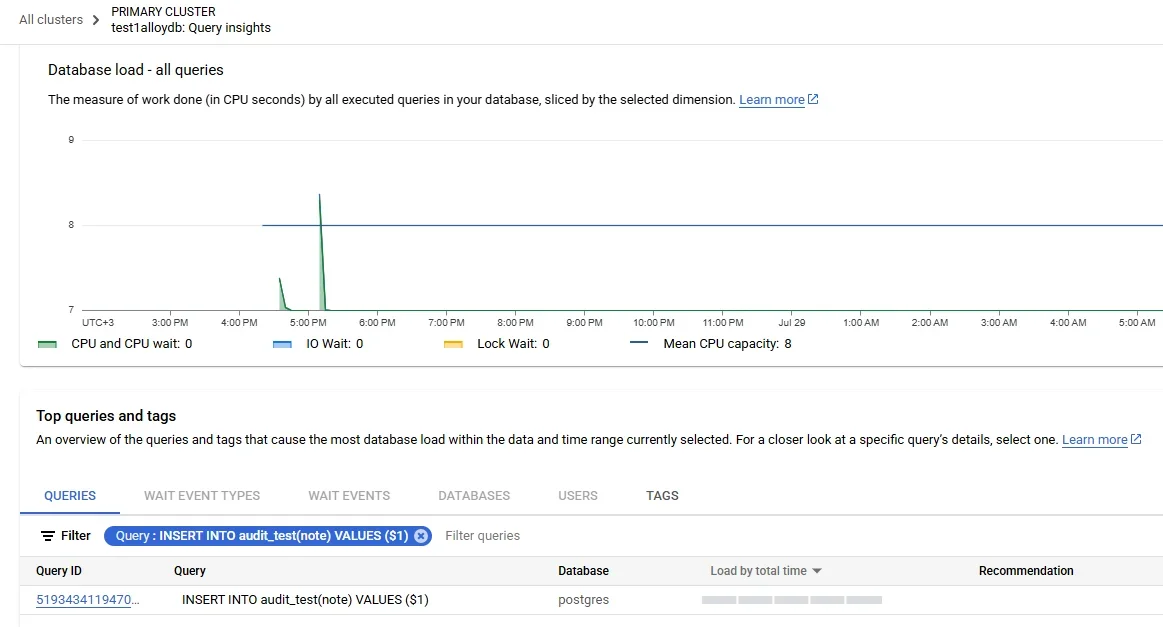Navigate back via All clusters breadcrumb
This screenshot has width=1163, height=627.
pos(48,19)
